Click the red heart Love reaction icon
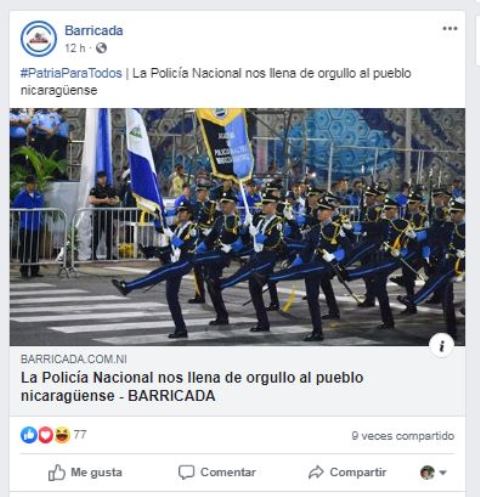Screen dimensions: 480x497 click(46, 435)
